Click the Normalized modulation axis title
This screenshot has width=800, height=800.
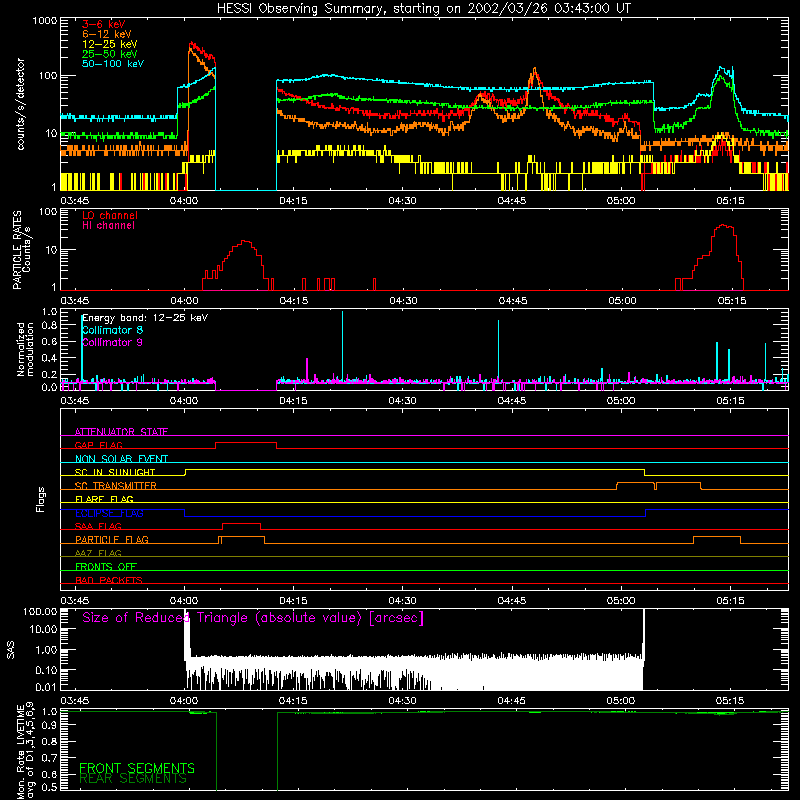tap(25, 349)
